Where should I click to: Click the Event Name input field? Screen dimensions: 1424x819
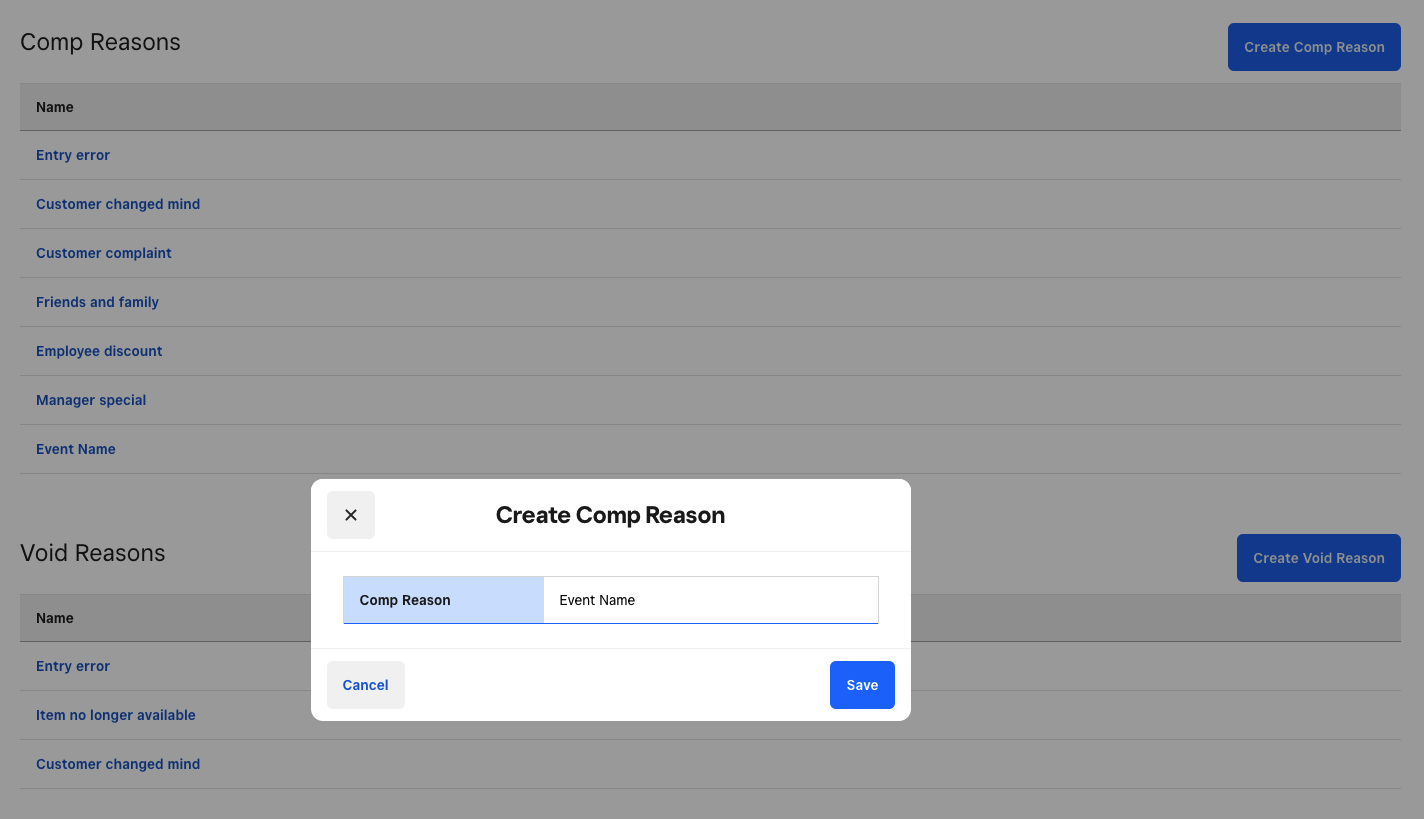click(x=710, y=600)
